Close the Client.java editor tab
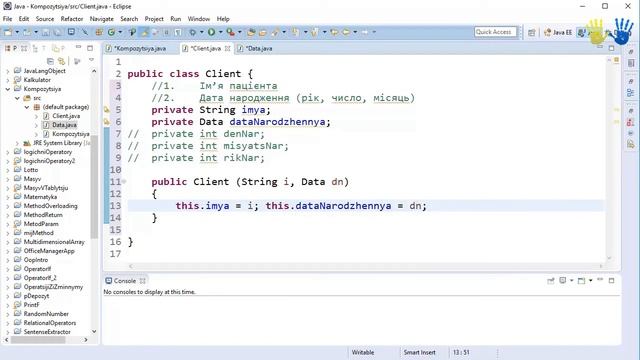The image size is (640, 360). tap(227, 48)
